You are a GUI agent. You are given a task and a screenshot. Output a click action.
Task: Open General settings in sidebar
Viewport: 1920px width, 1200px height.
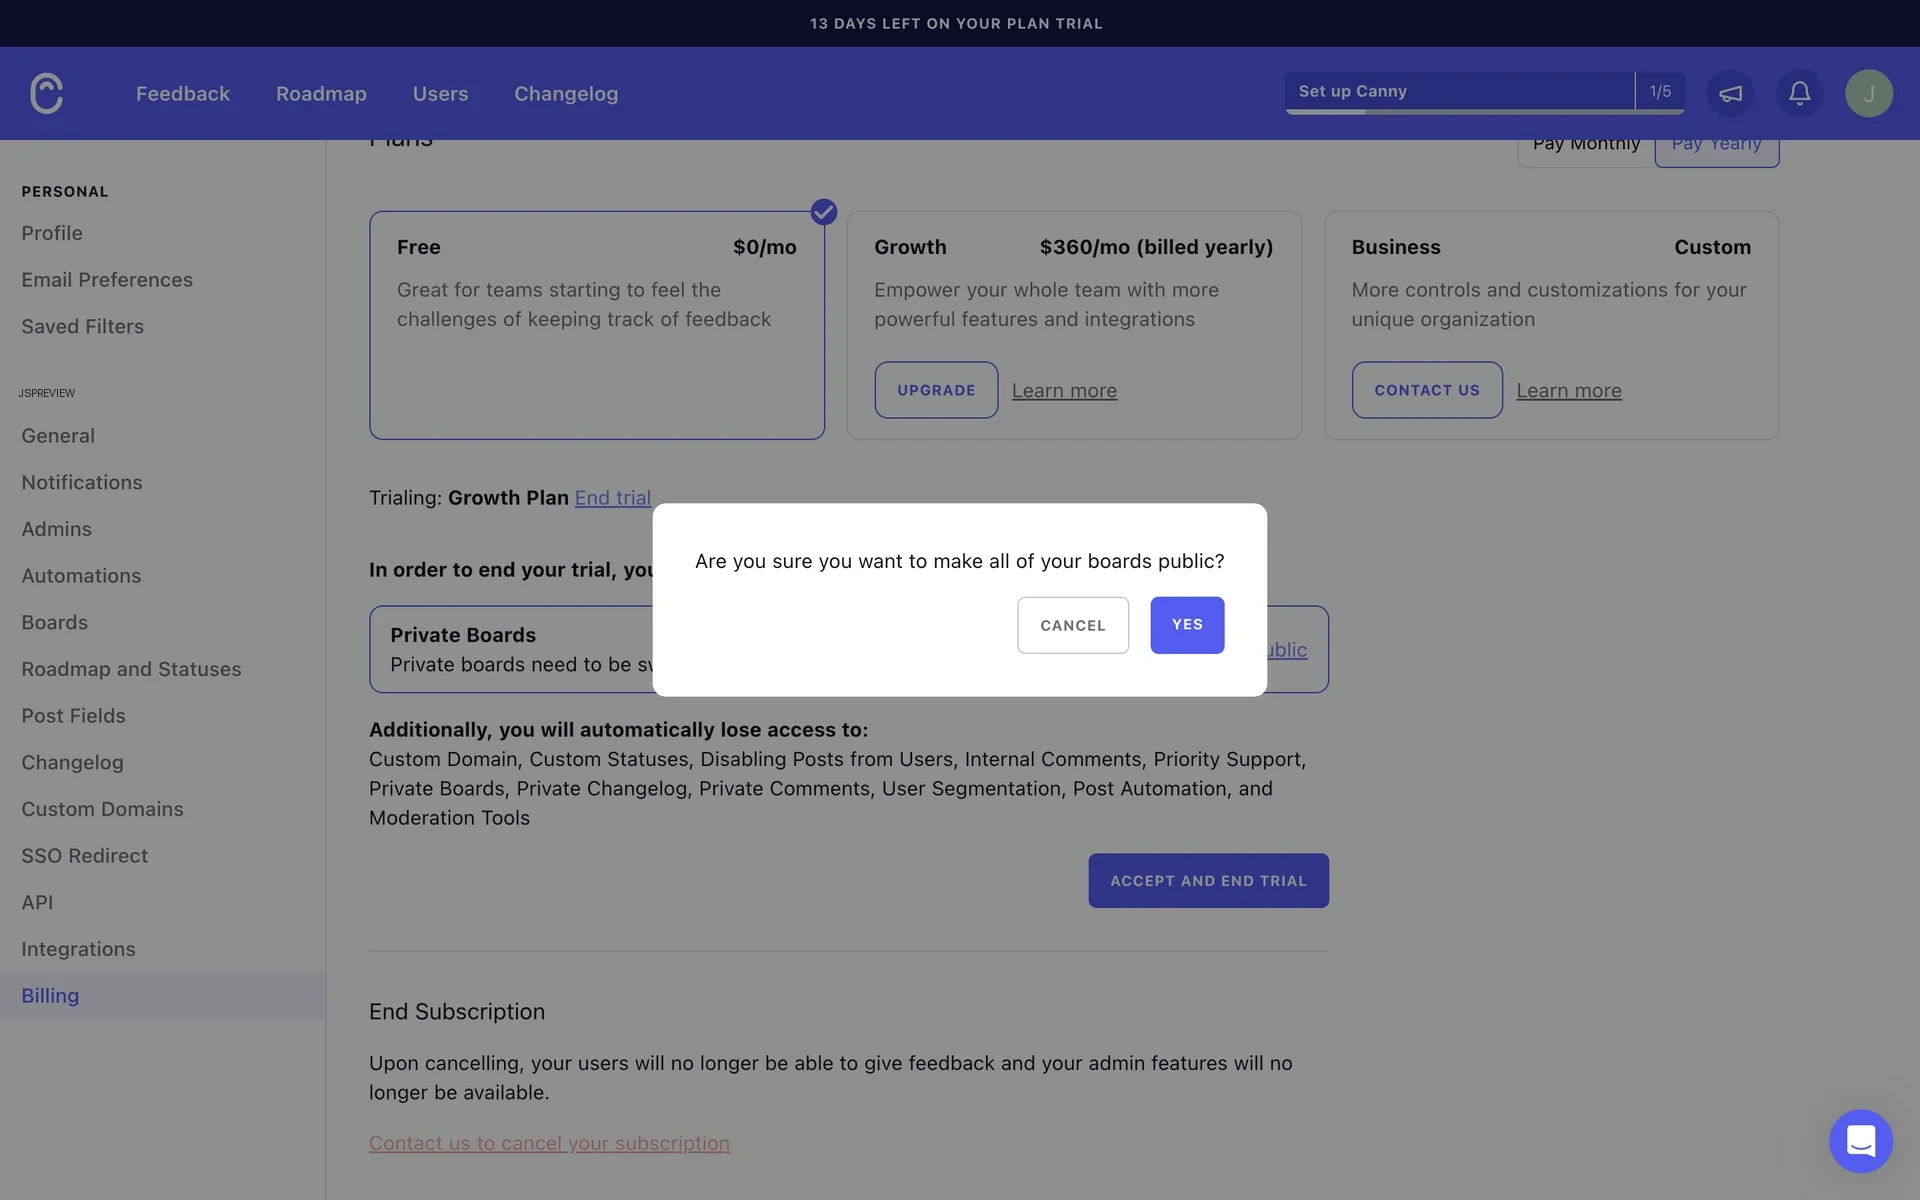point(58,436)
